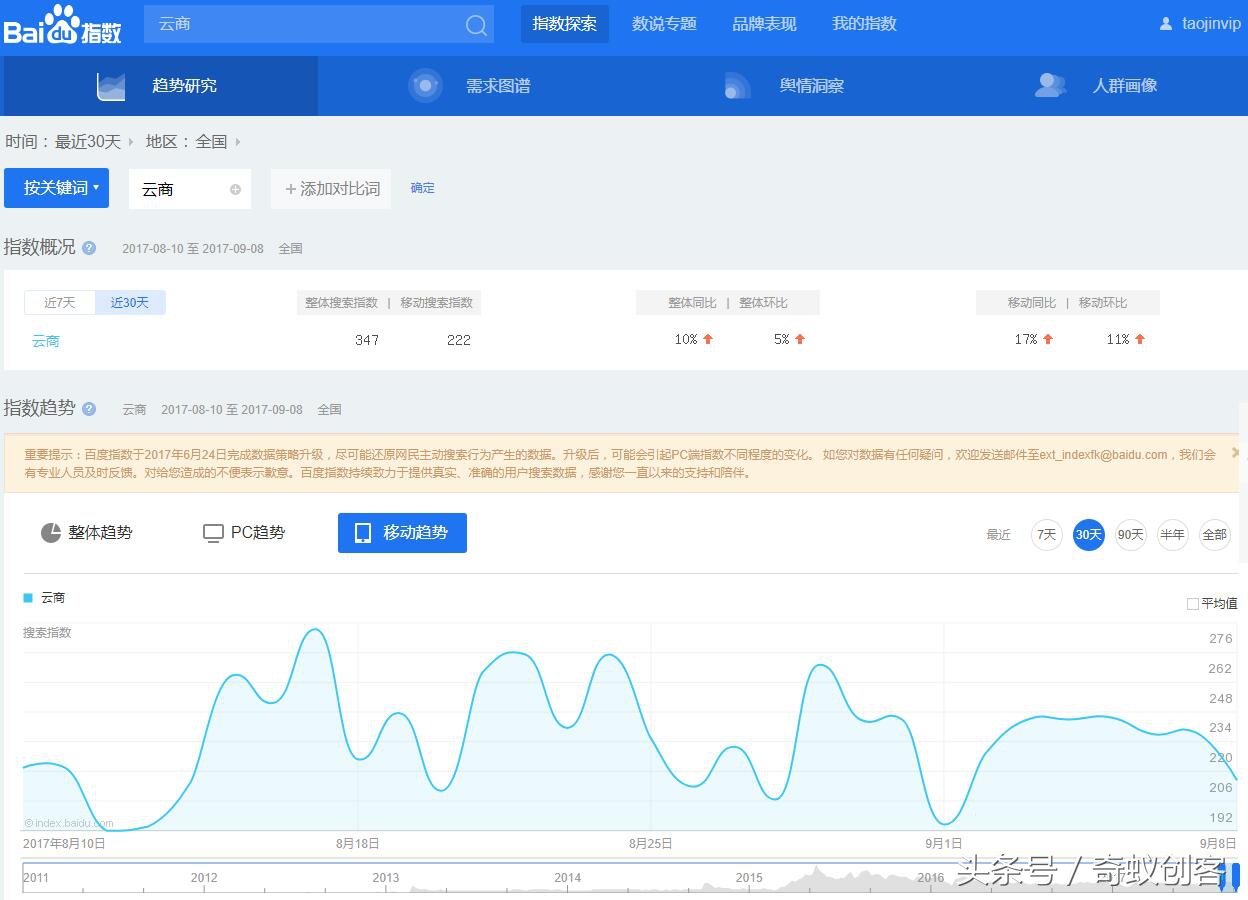Click the 移动环比 header label

[x=1103, y=302]
